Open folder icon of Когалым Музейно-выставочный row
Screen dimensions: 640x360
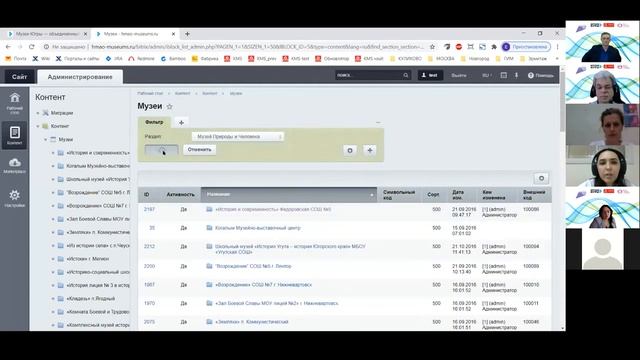209,228
